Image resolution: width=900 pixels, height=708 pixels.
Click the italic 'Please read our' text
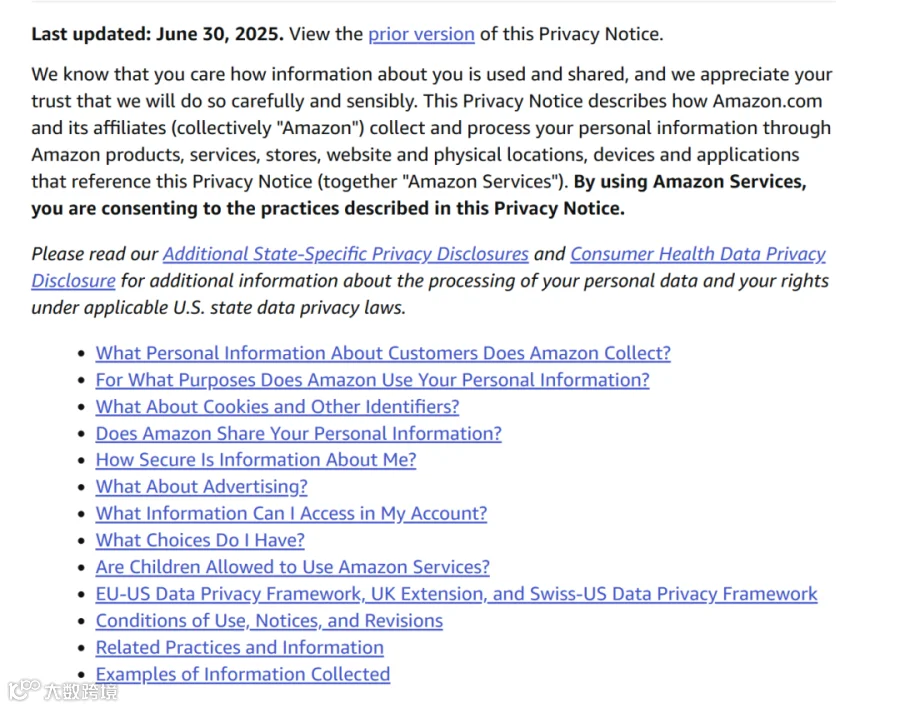coord(95,254)
